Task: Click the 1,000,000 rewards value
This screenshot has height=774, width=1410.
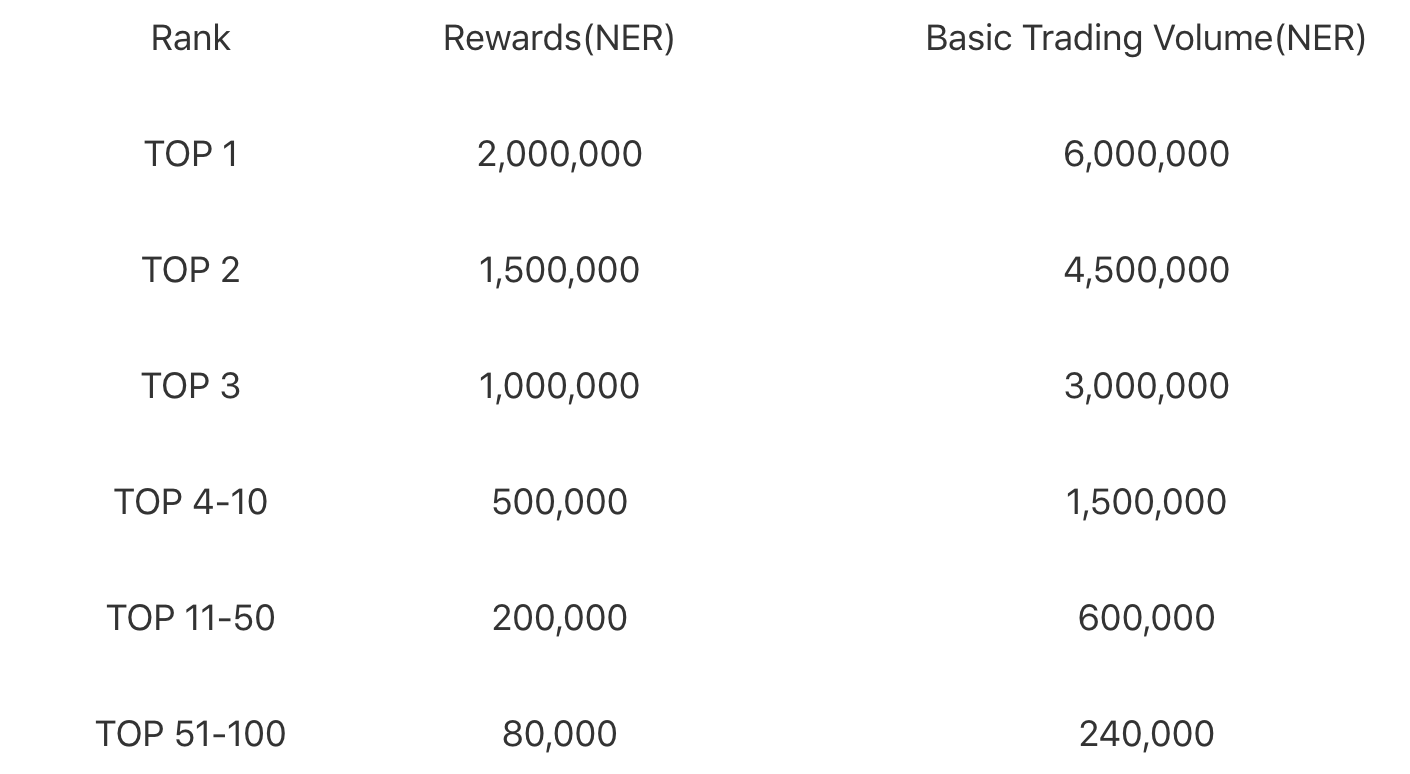Action: click(559, 386)
